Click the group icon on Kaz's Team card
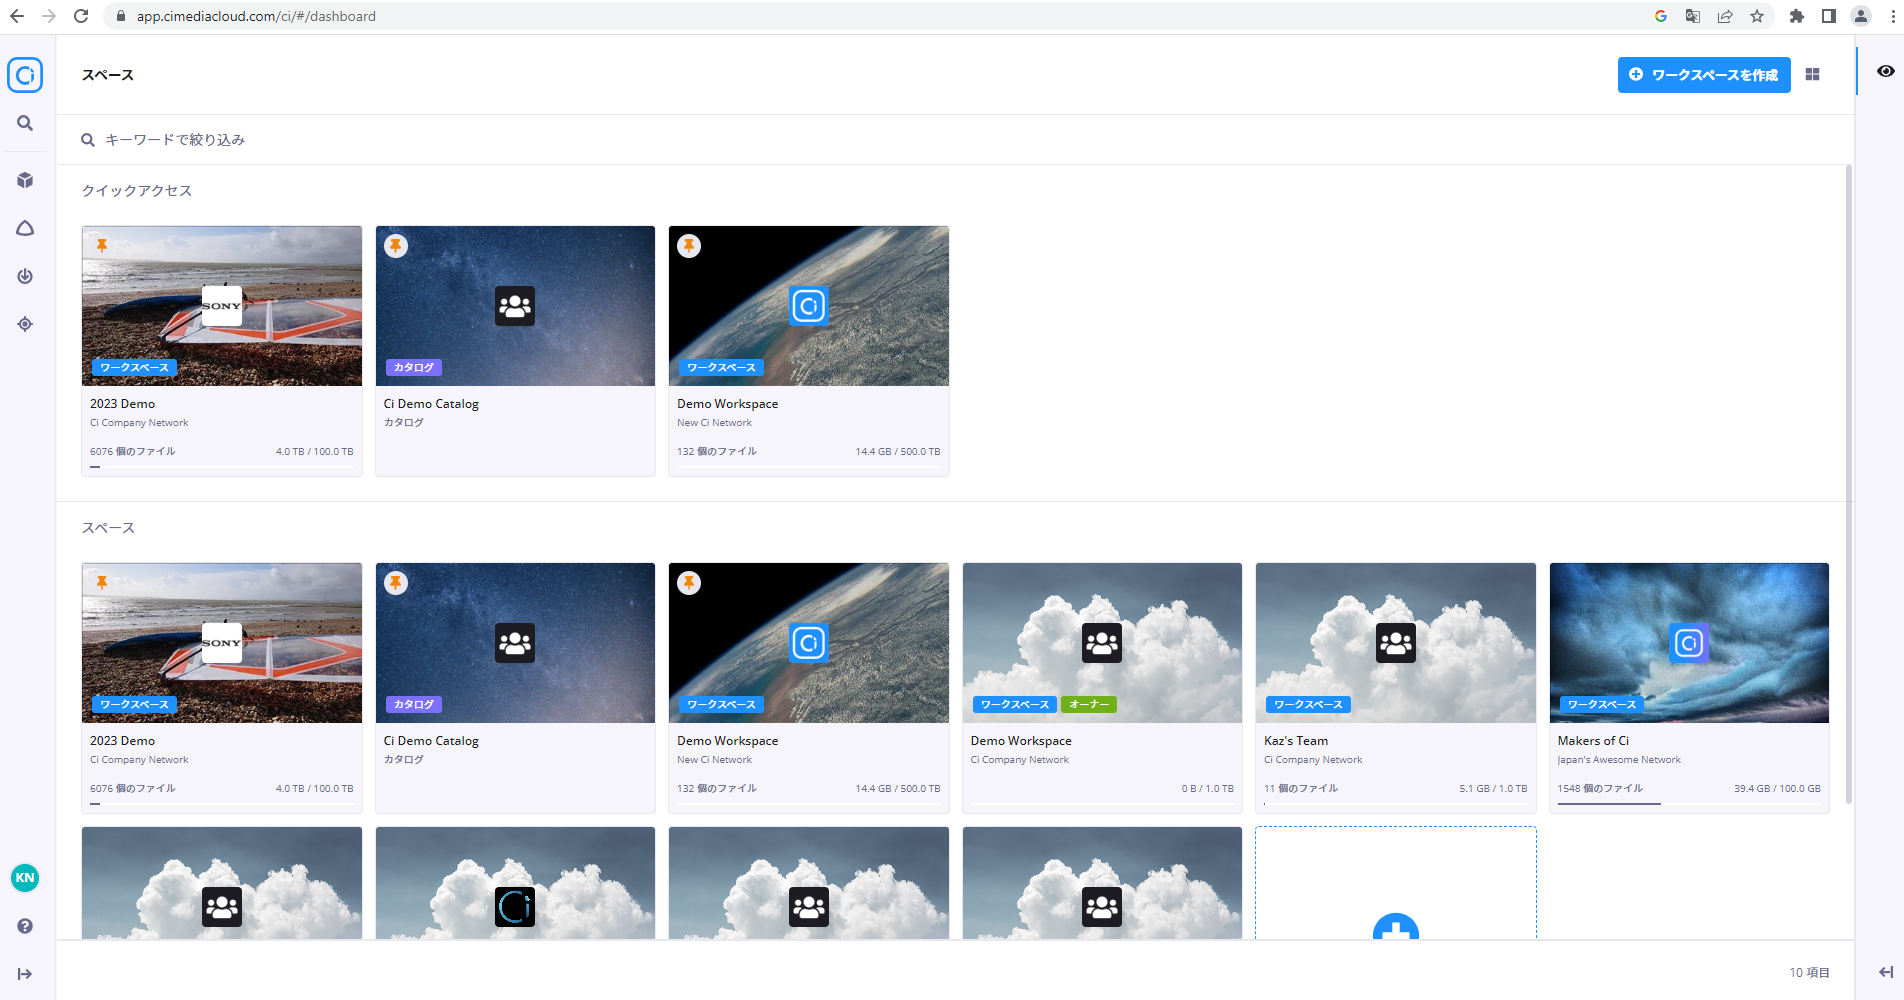Screen dimensions: 1904x1000 click(x=1396, y=643)
